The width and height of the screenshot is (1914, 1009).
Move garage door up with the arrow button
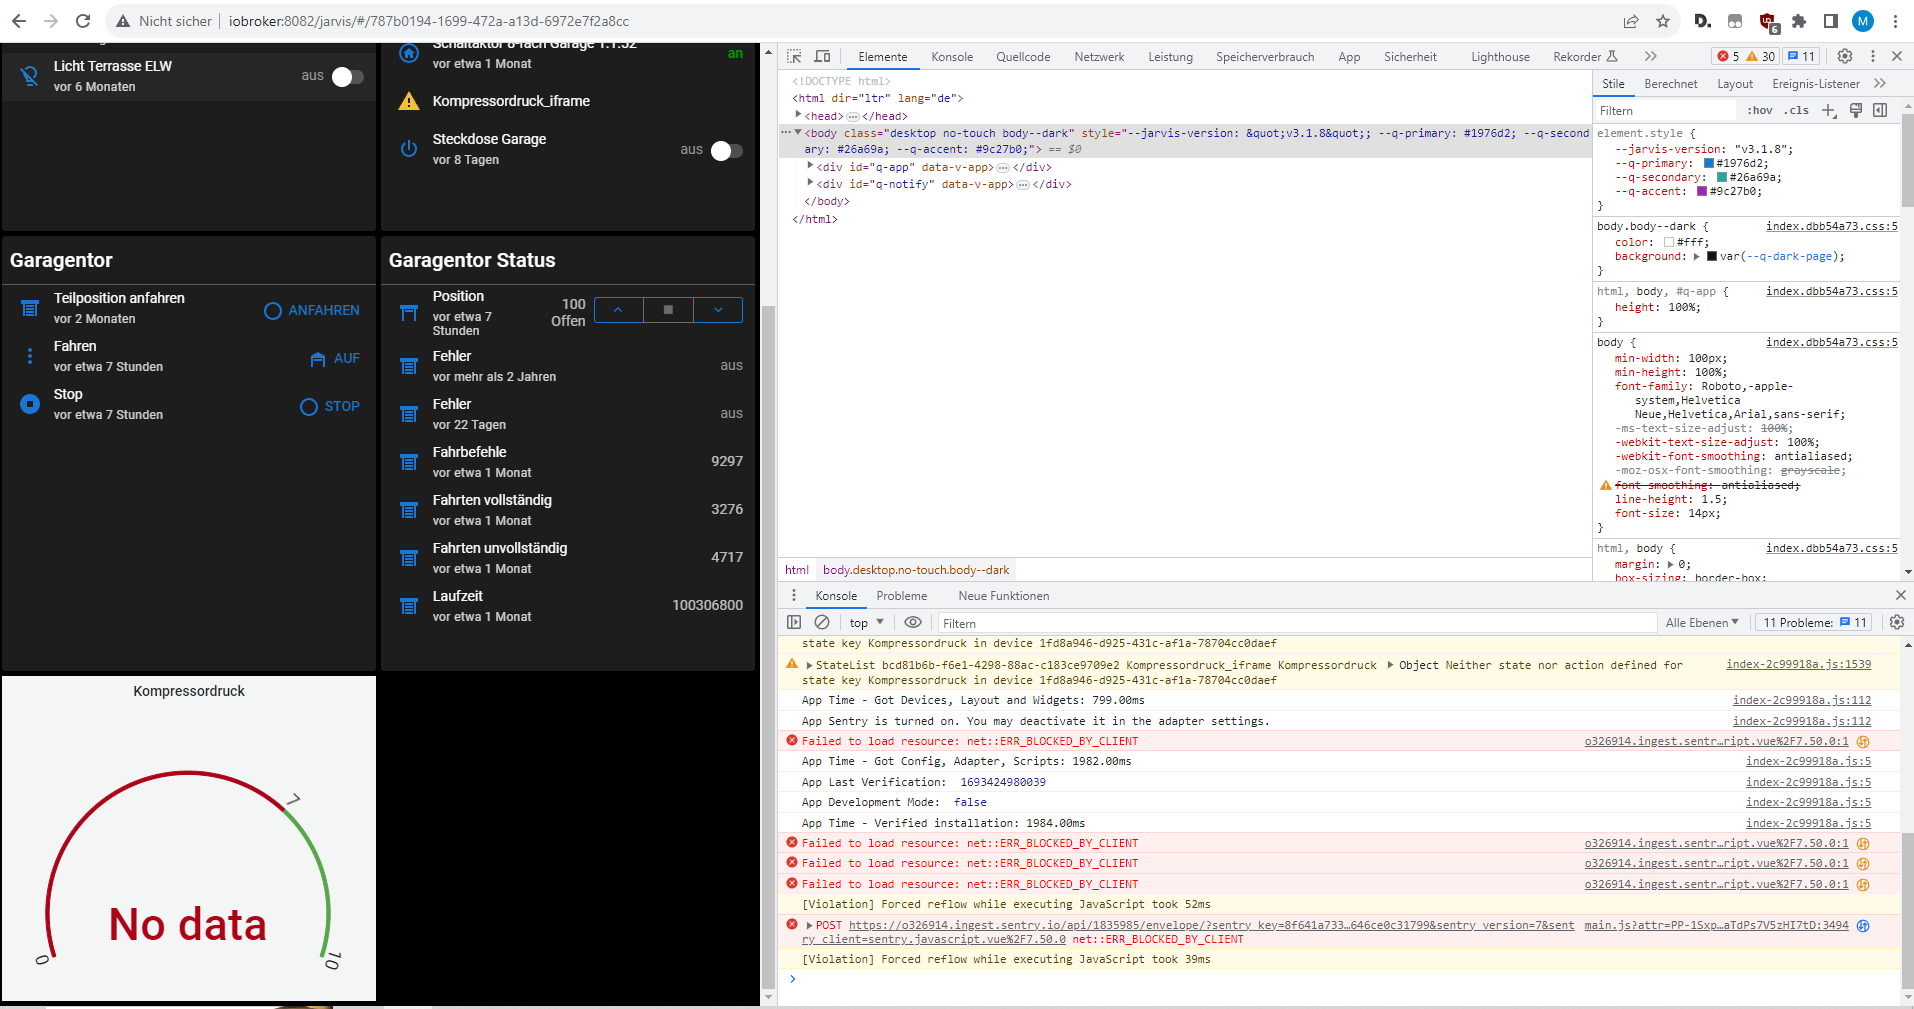619,310
